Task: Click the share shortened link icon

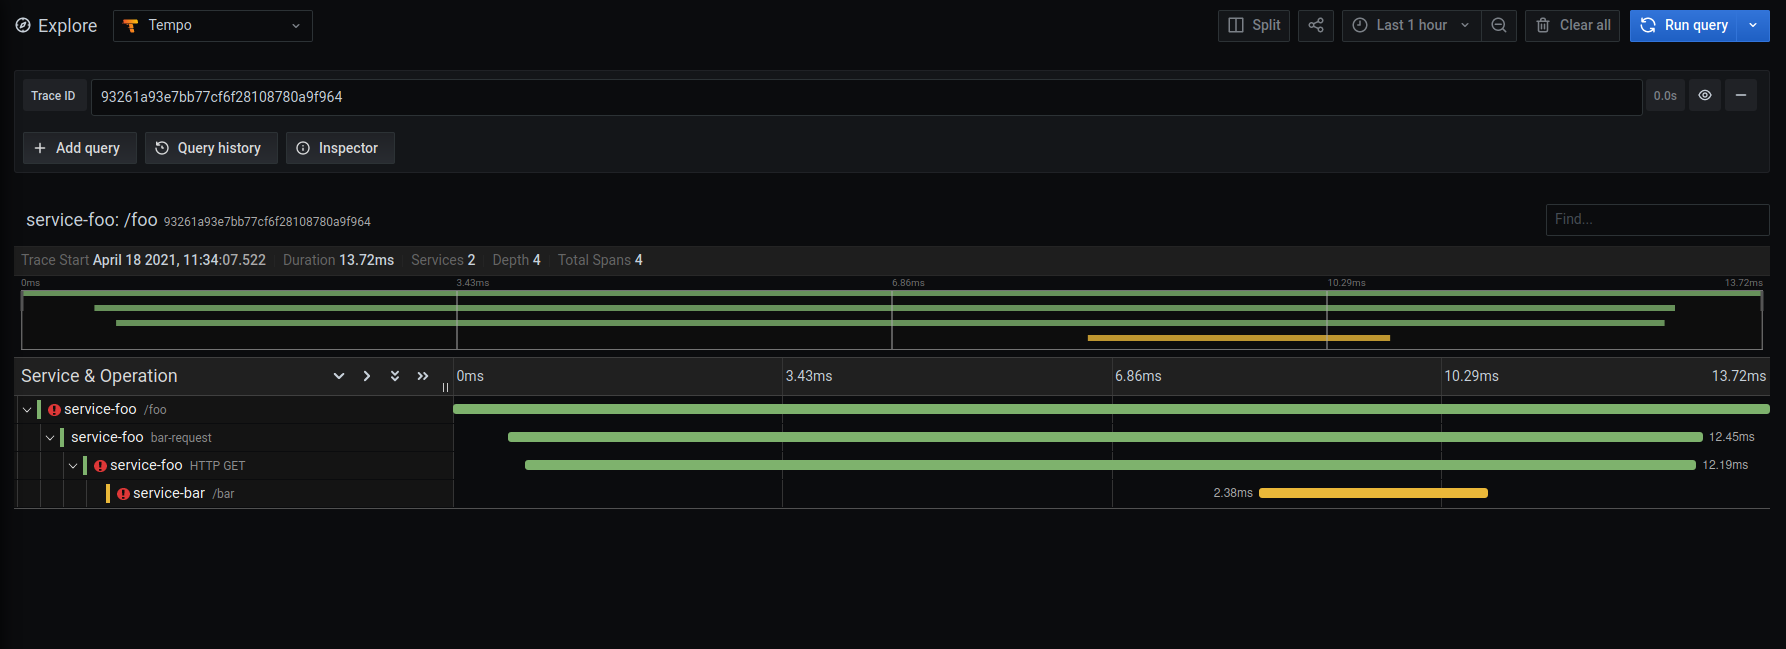Action: pyautogui.click(x=1315, y=26)
